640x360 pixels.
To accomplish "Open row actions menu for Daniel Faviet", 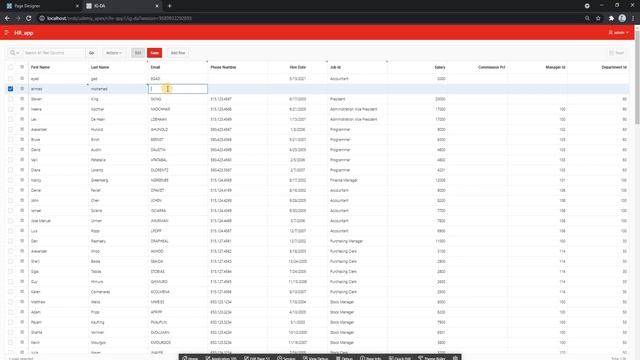I will click(x=22, y=190).
